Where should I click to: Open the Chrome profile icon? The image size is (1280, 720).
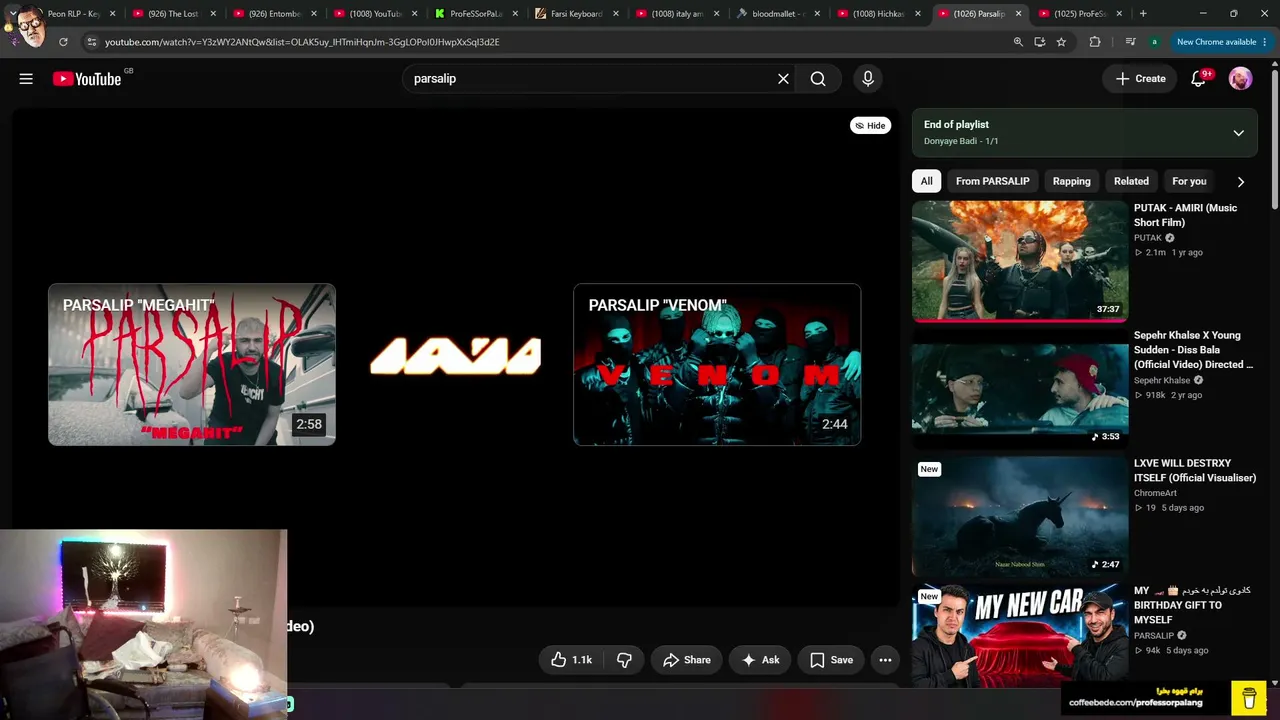point(1155,42)
